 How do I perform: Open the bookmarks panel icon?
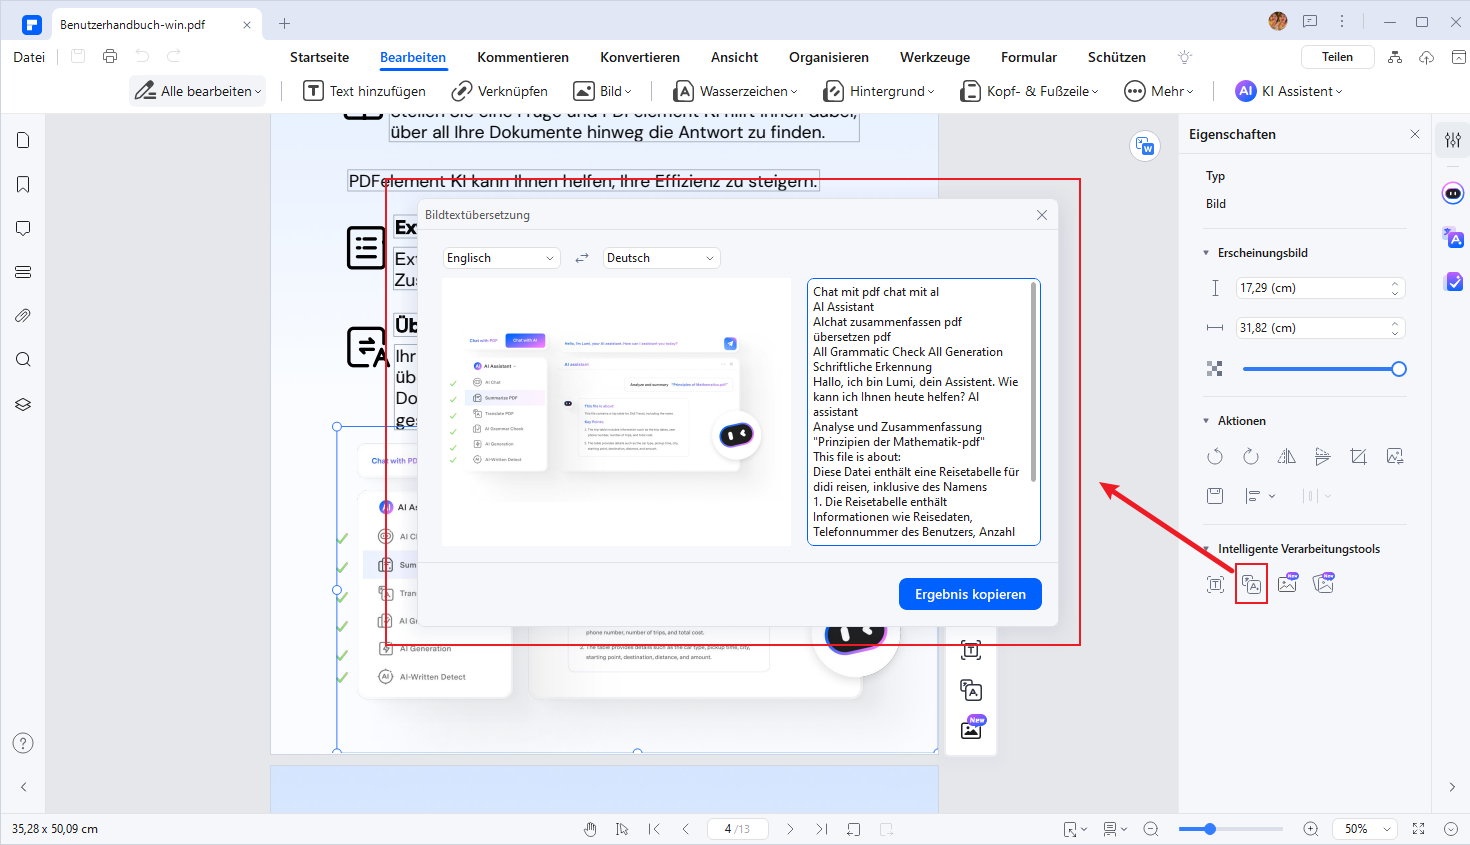pos(23,184)
